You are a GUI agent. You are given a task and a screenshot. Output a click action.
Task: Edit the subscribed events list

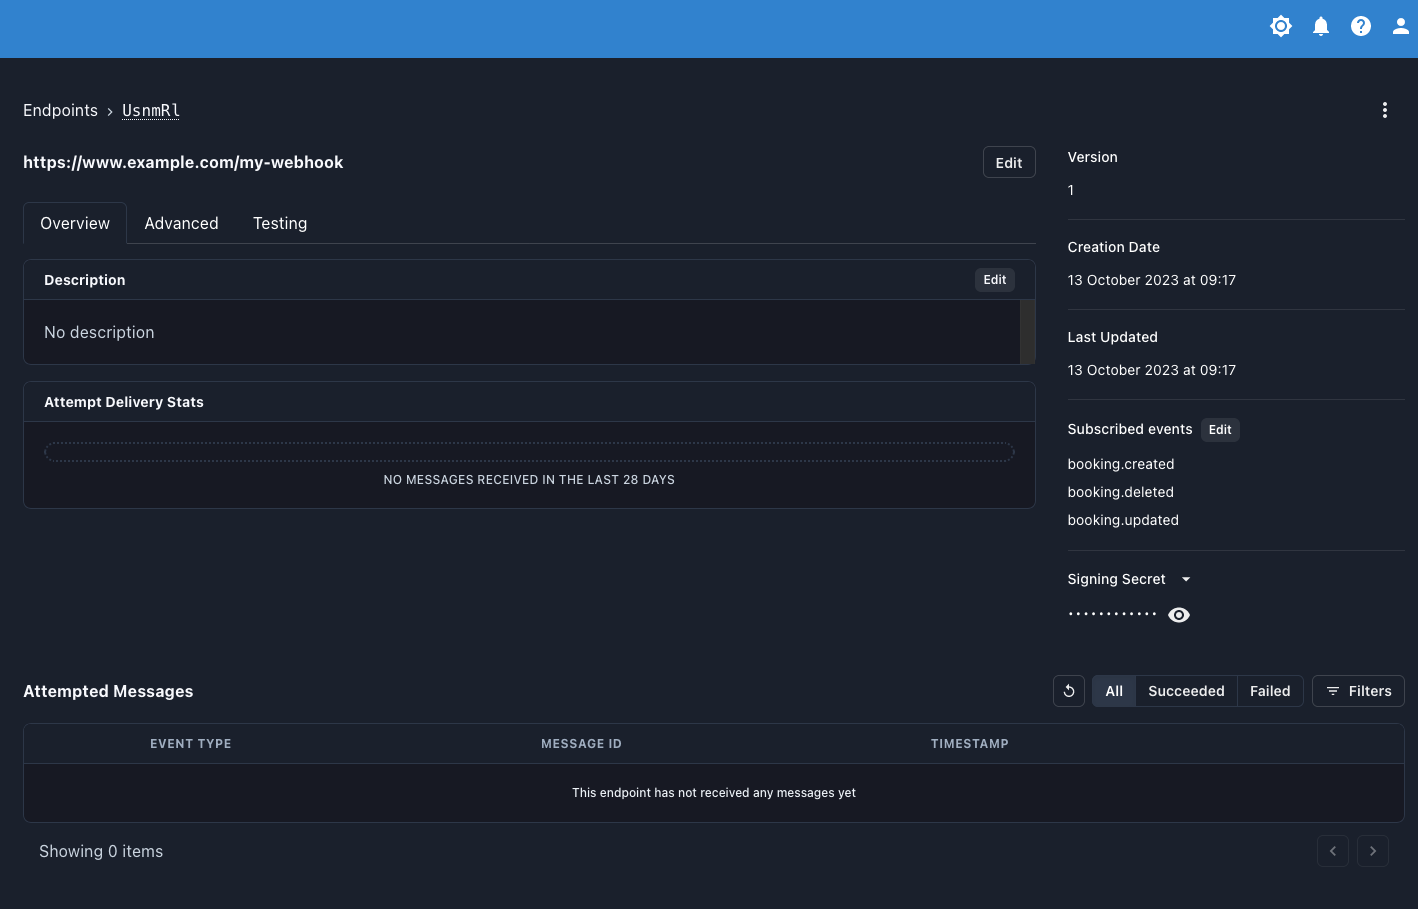[x=1219, y=429]
